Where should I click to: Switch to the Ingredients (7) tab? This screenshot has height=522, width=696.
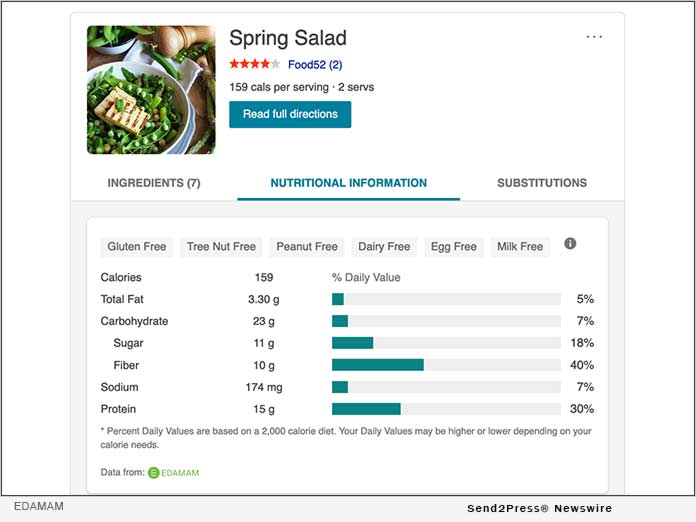pos(154,183)
